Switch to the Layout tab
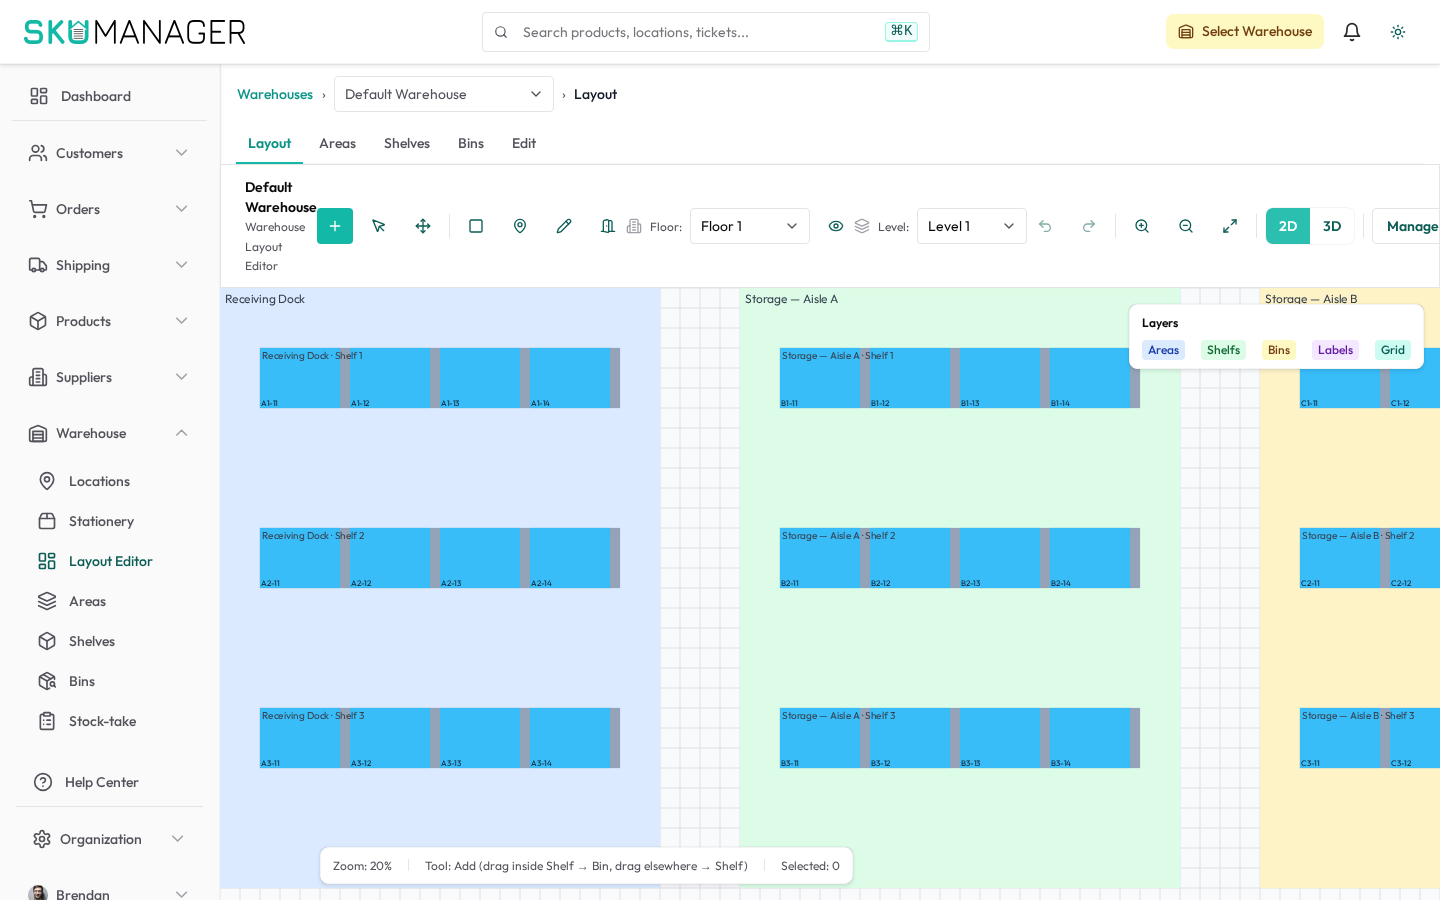1440x900 pixels. 269,144
